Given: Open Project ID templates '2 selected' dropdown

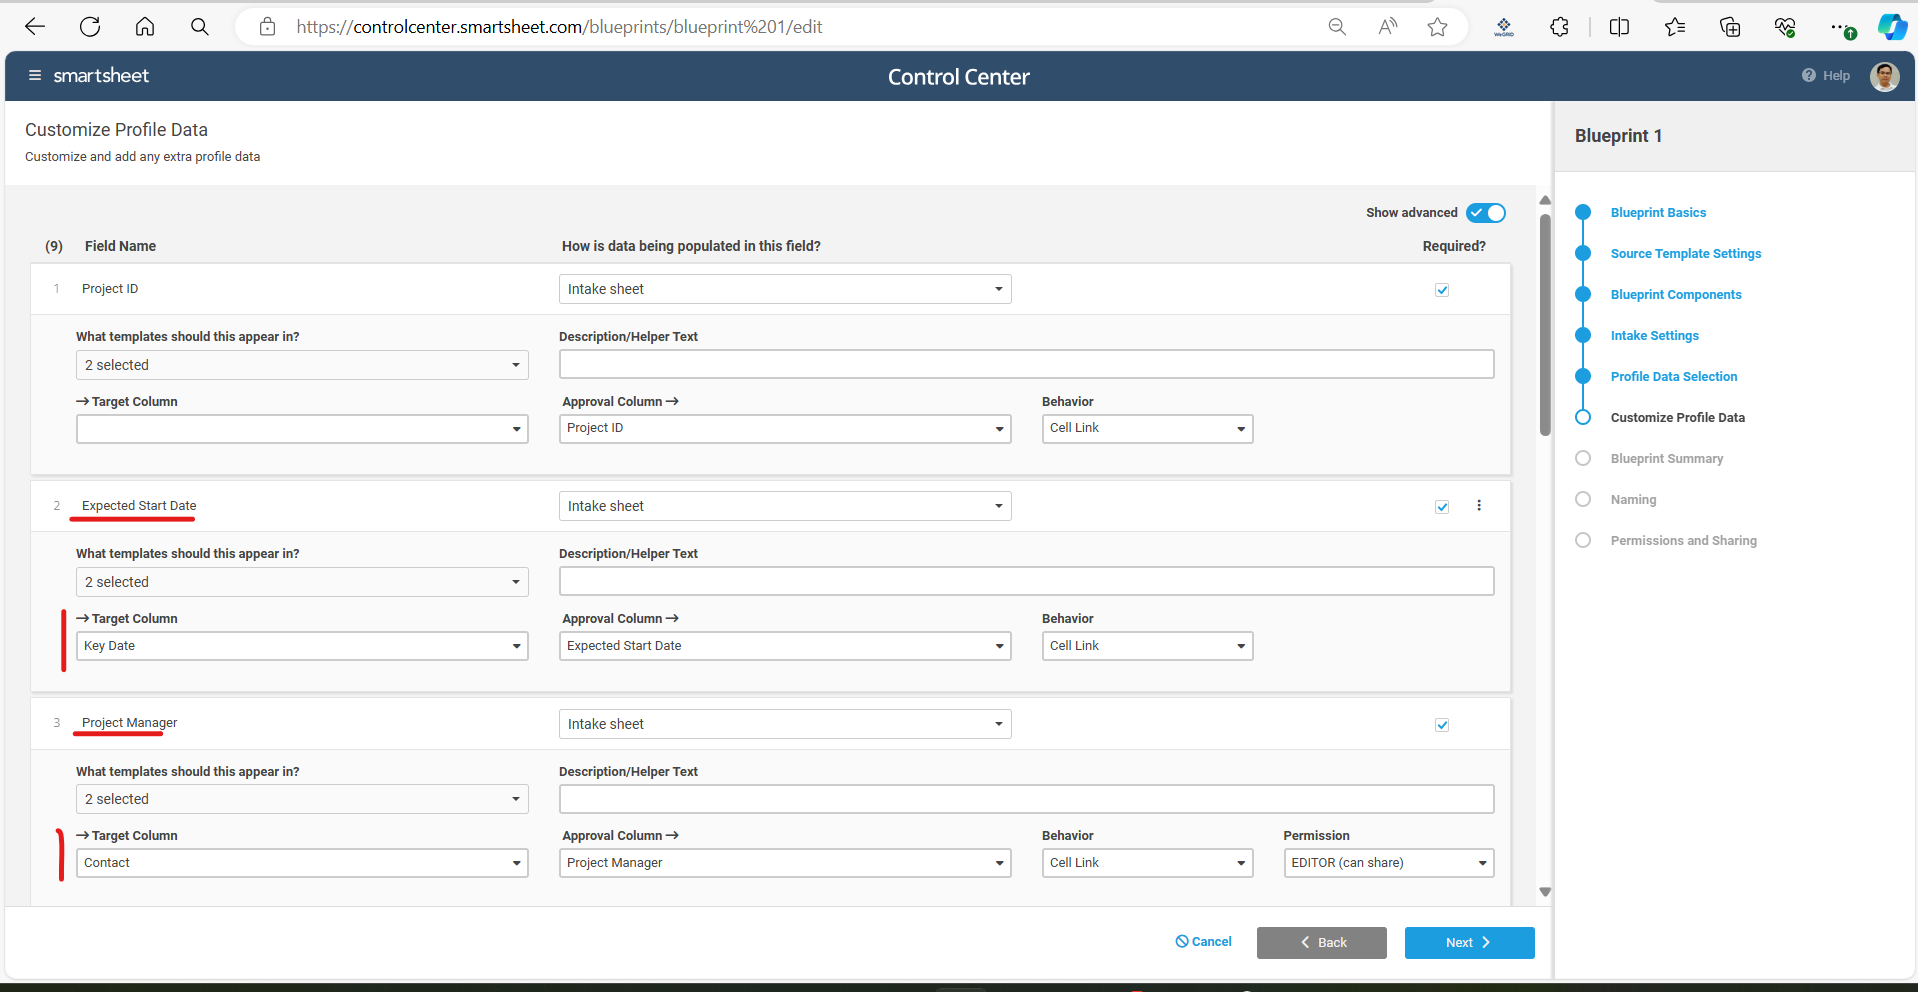Looking at the screenshot, I should coord(302,365).
